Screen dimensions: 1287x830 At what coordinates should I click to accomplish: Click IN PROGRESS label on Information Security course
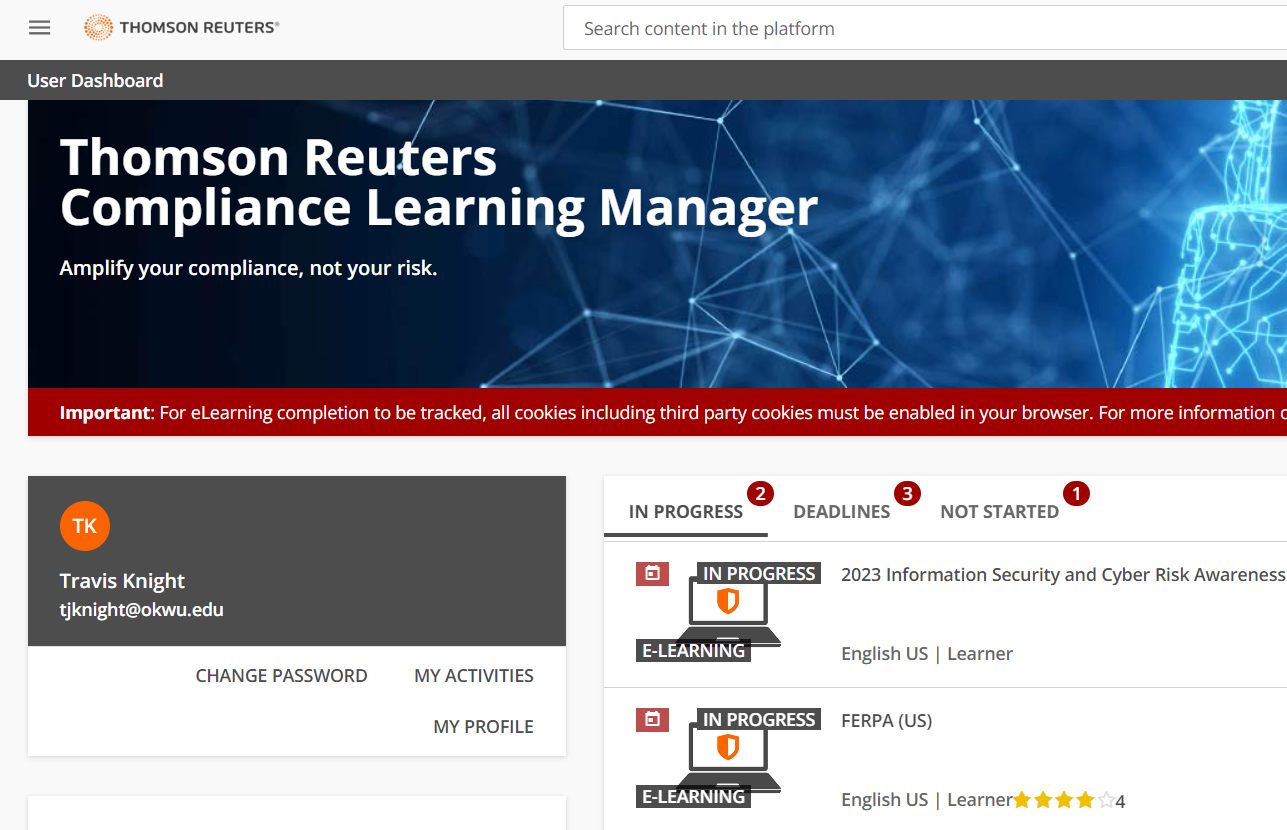pyautogui.click(x=759, y=574)
